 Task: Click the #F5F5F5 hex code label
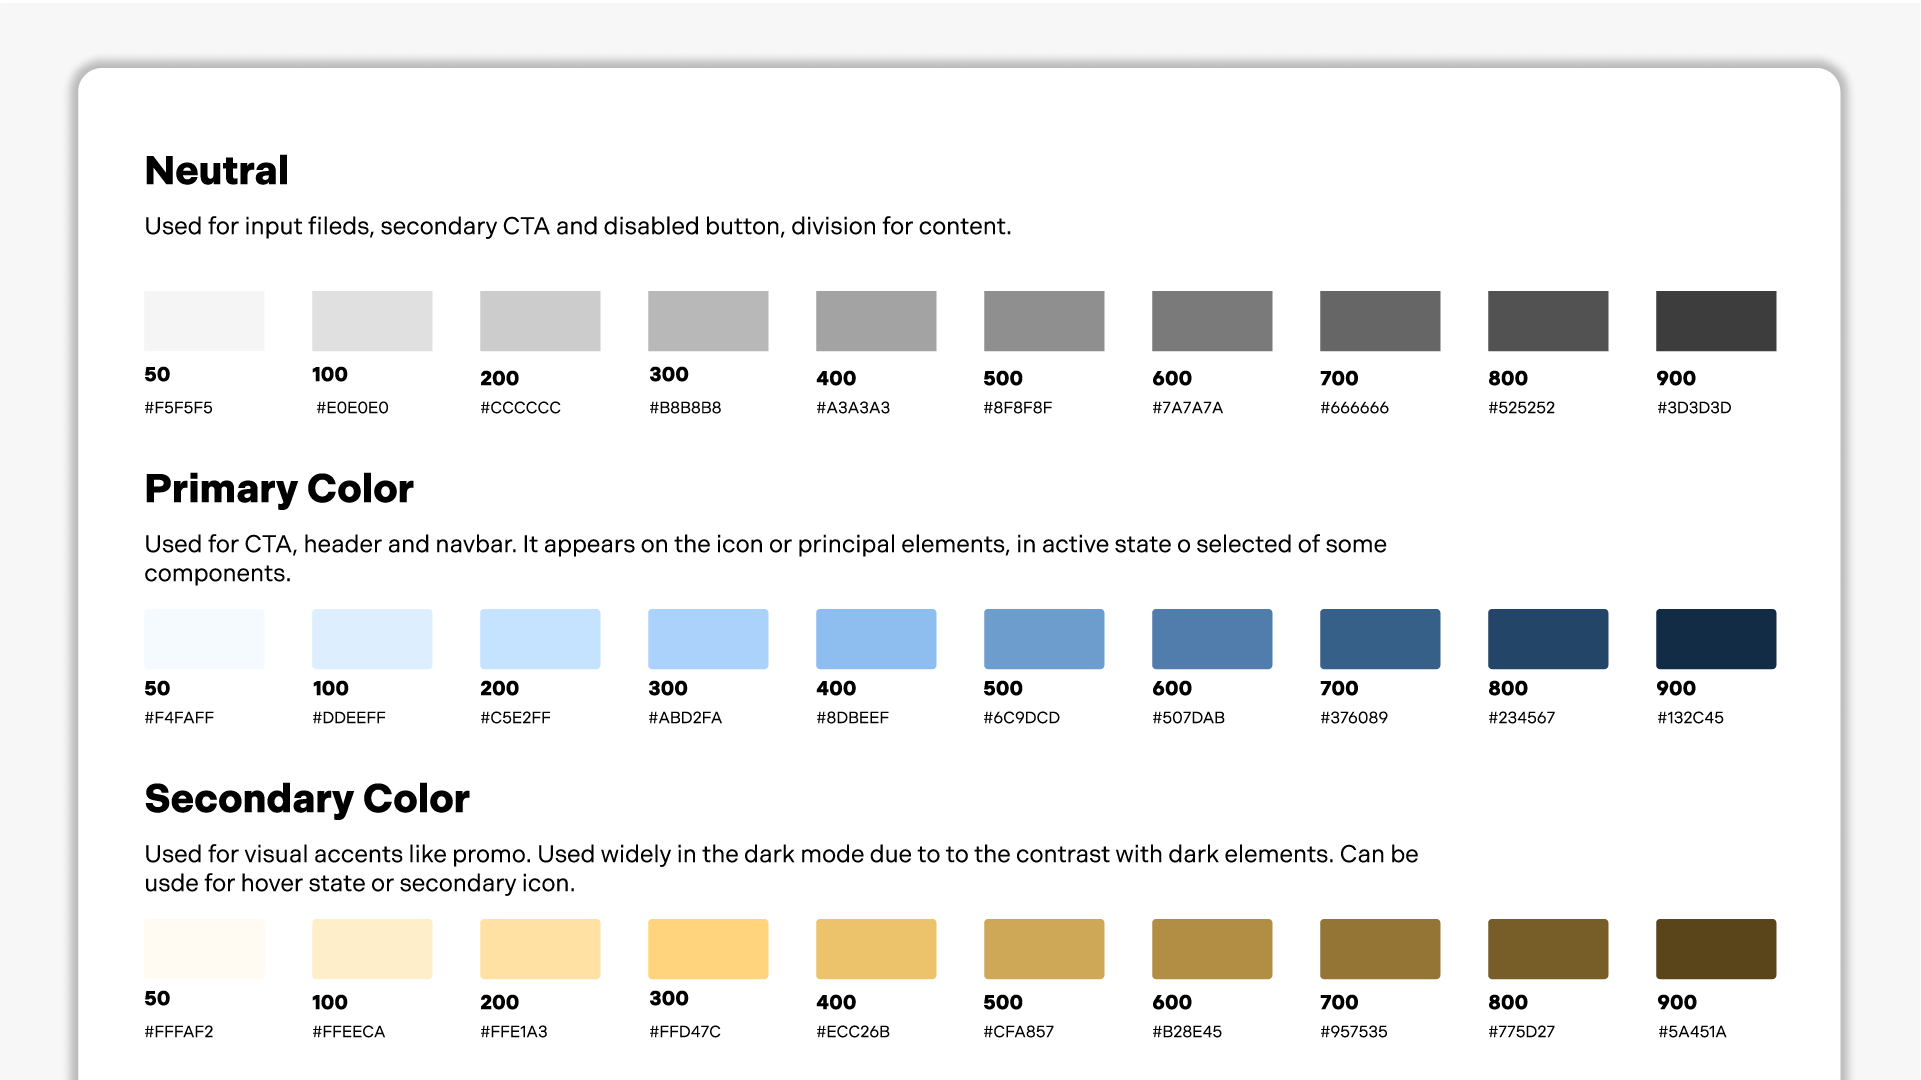coord(179,408)
